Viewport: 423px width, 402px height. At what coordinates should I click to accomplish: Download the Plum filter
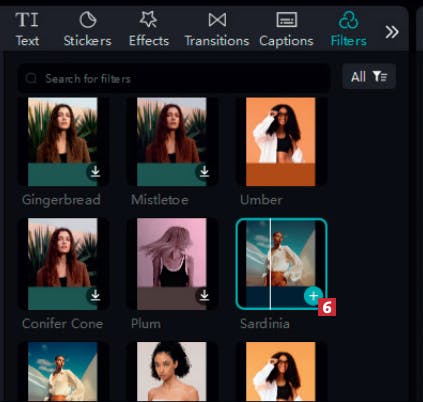[204, 295]
